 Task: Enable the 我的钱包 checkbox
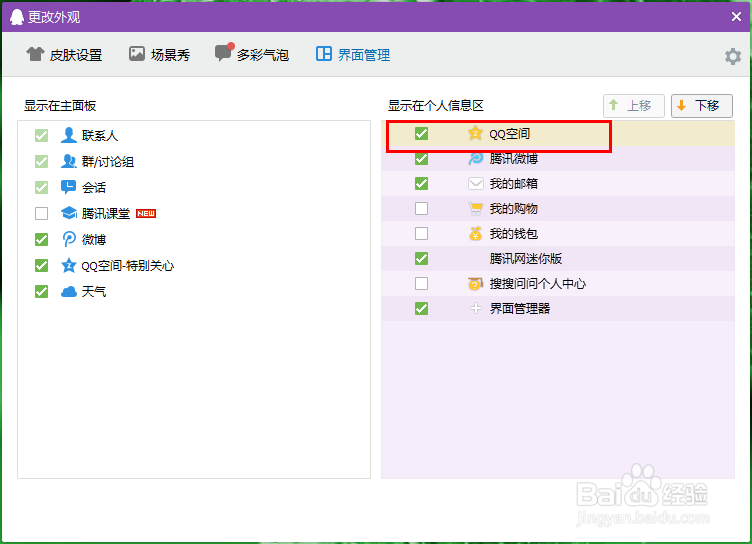(x=422, y=234)
